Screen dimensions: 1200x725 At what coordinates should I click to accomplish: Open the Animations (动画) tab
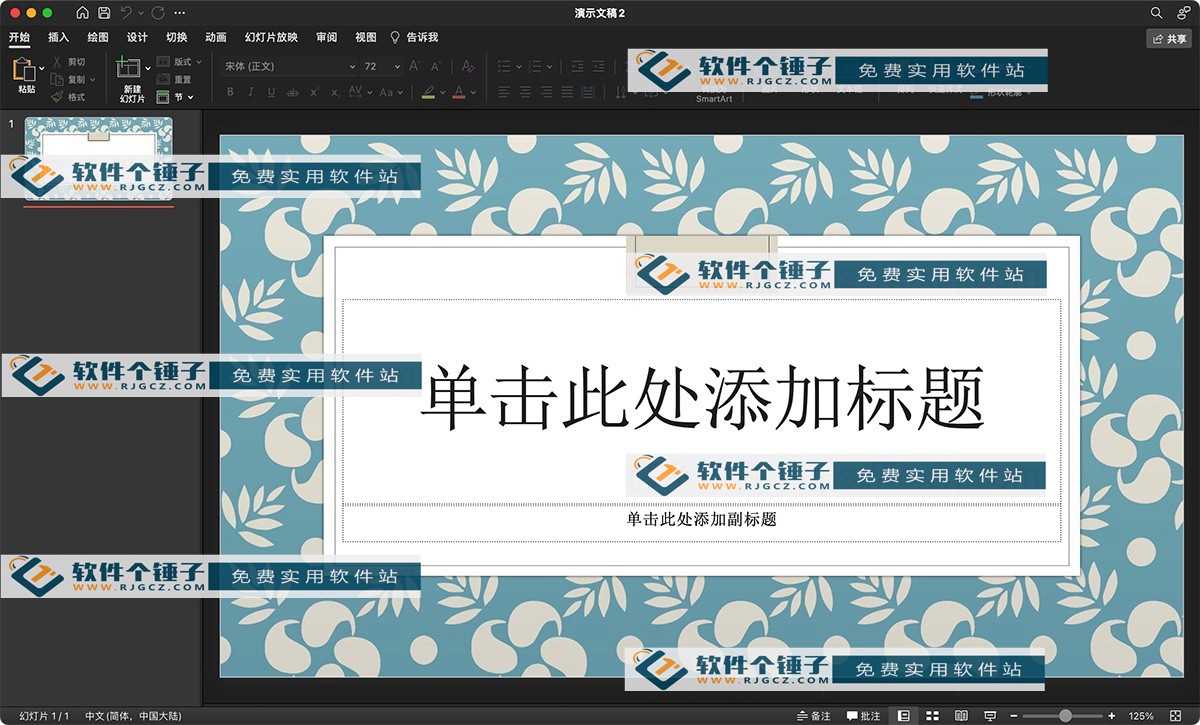pos(216,37)
